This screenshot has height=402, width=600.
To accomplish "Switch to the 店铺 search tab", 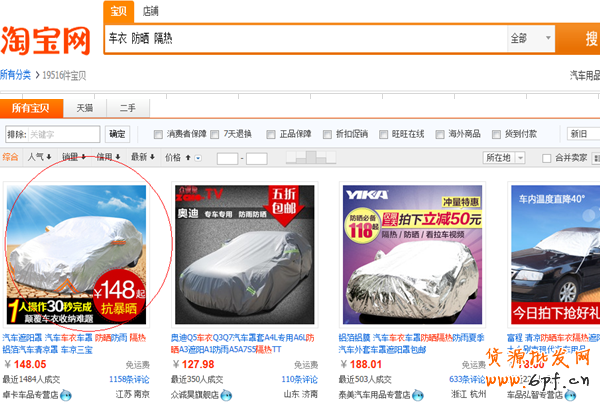I will click(150, 12).
